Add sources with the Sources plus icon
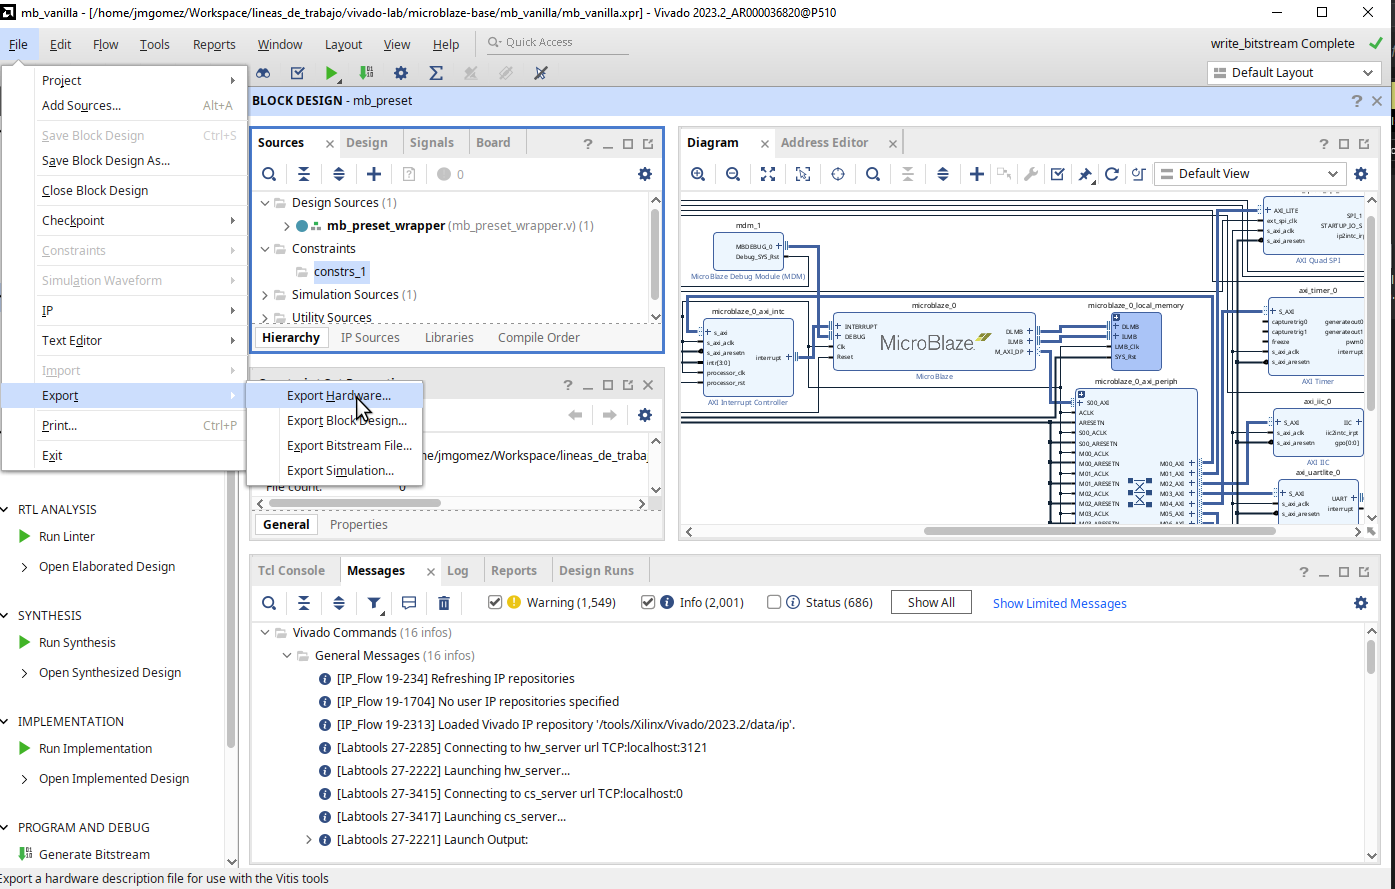 click(x=374, y=174)
